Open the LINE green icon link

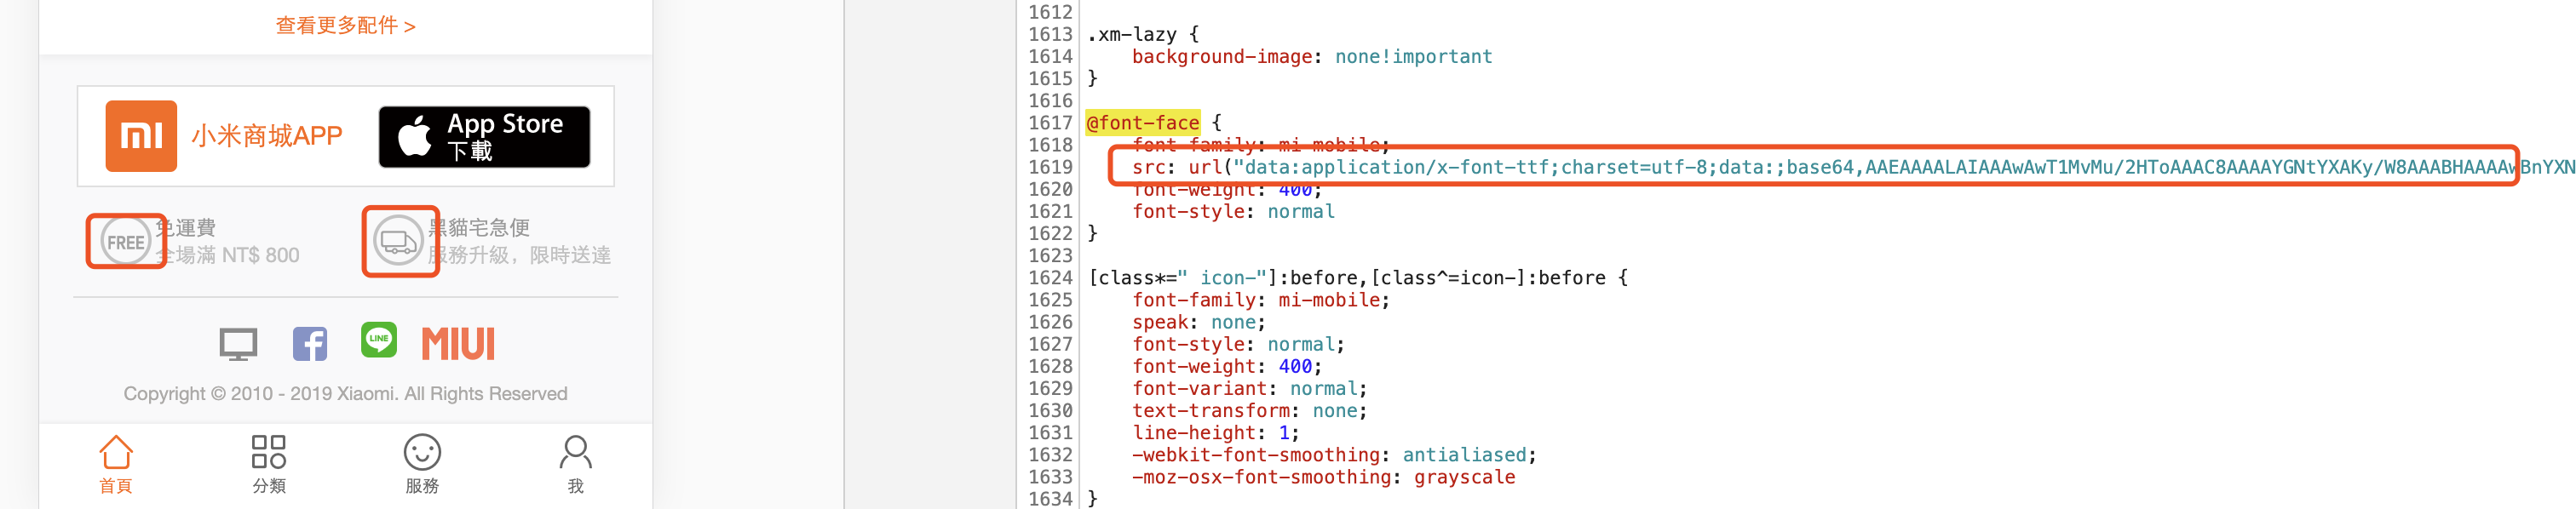coord(379,340)
